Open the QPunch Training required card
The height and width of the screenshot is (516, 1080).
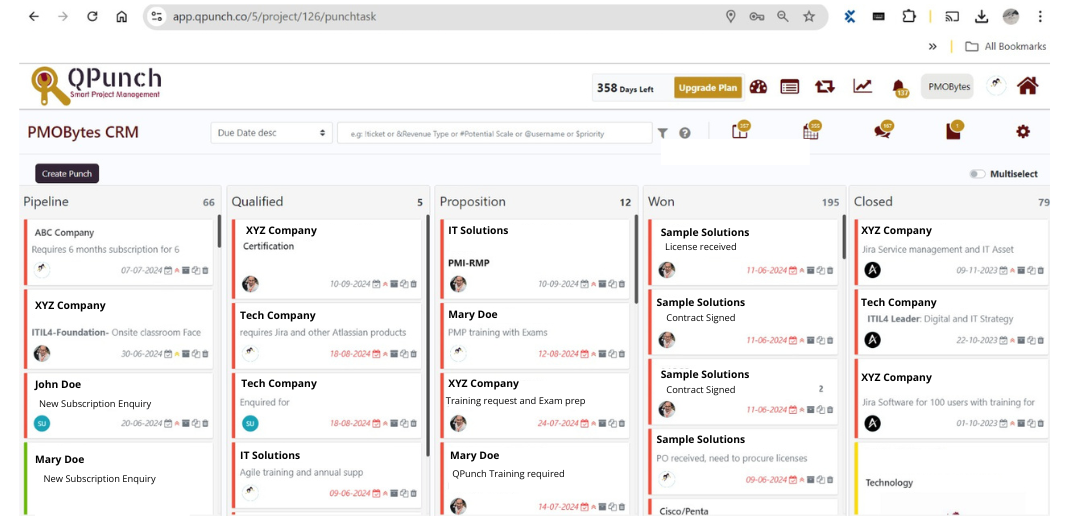pyautogui.click(x=534, y=479)
